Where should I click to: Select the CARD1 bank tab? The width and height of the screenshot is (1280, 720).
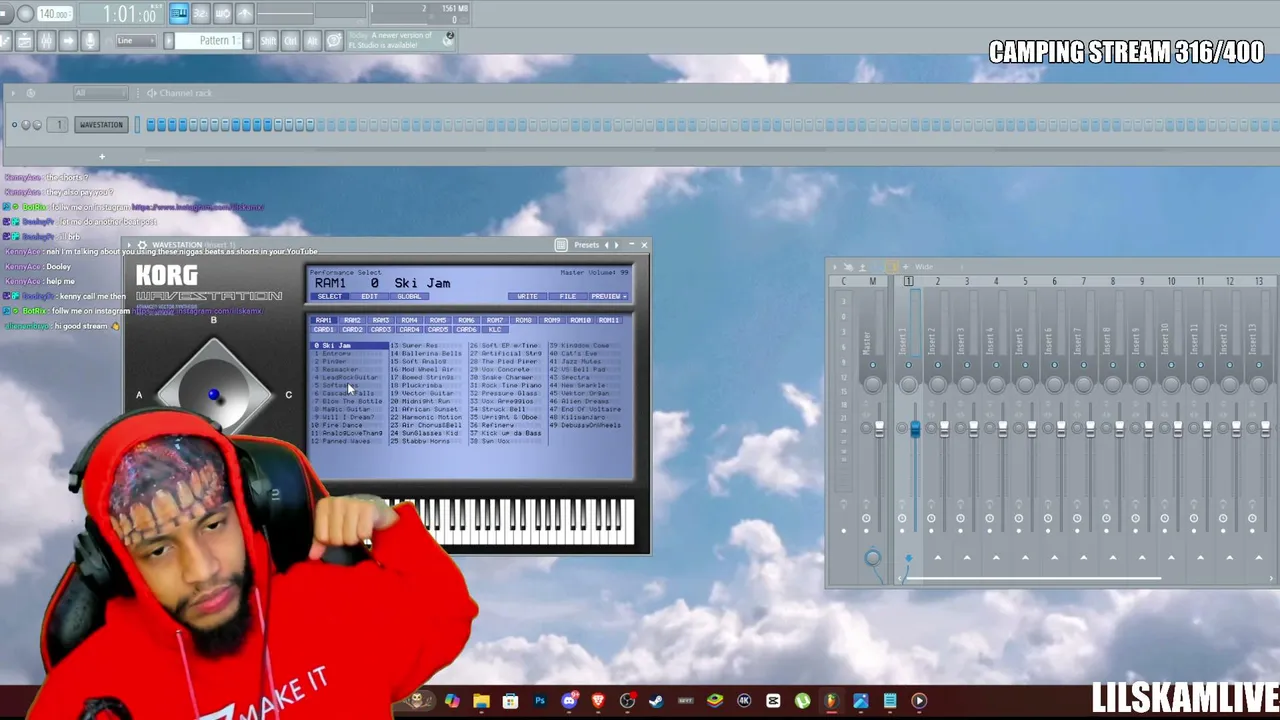click(323, 330)
